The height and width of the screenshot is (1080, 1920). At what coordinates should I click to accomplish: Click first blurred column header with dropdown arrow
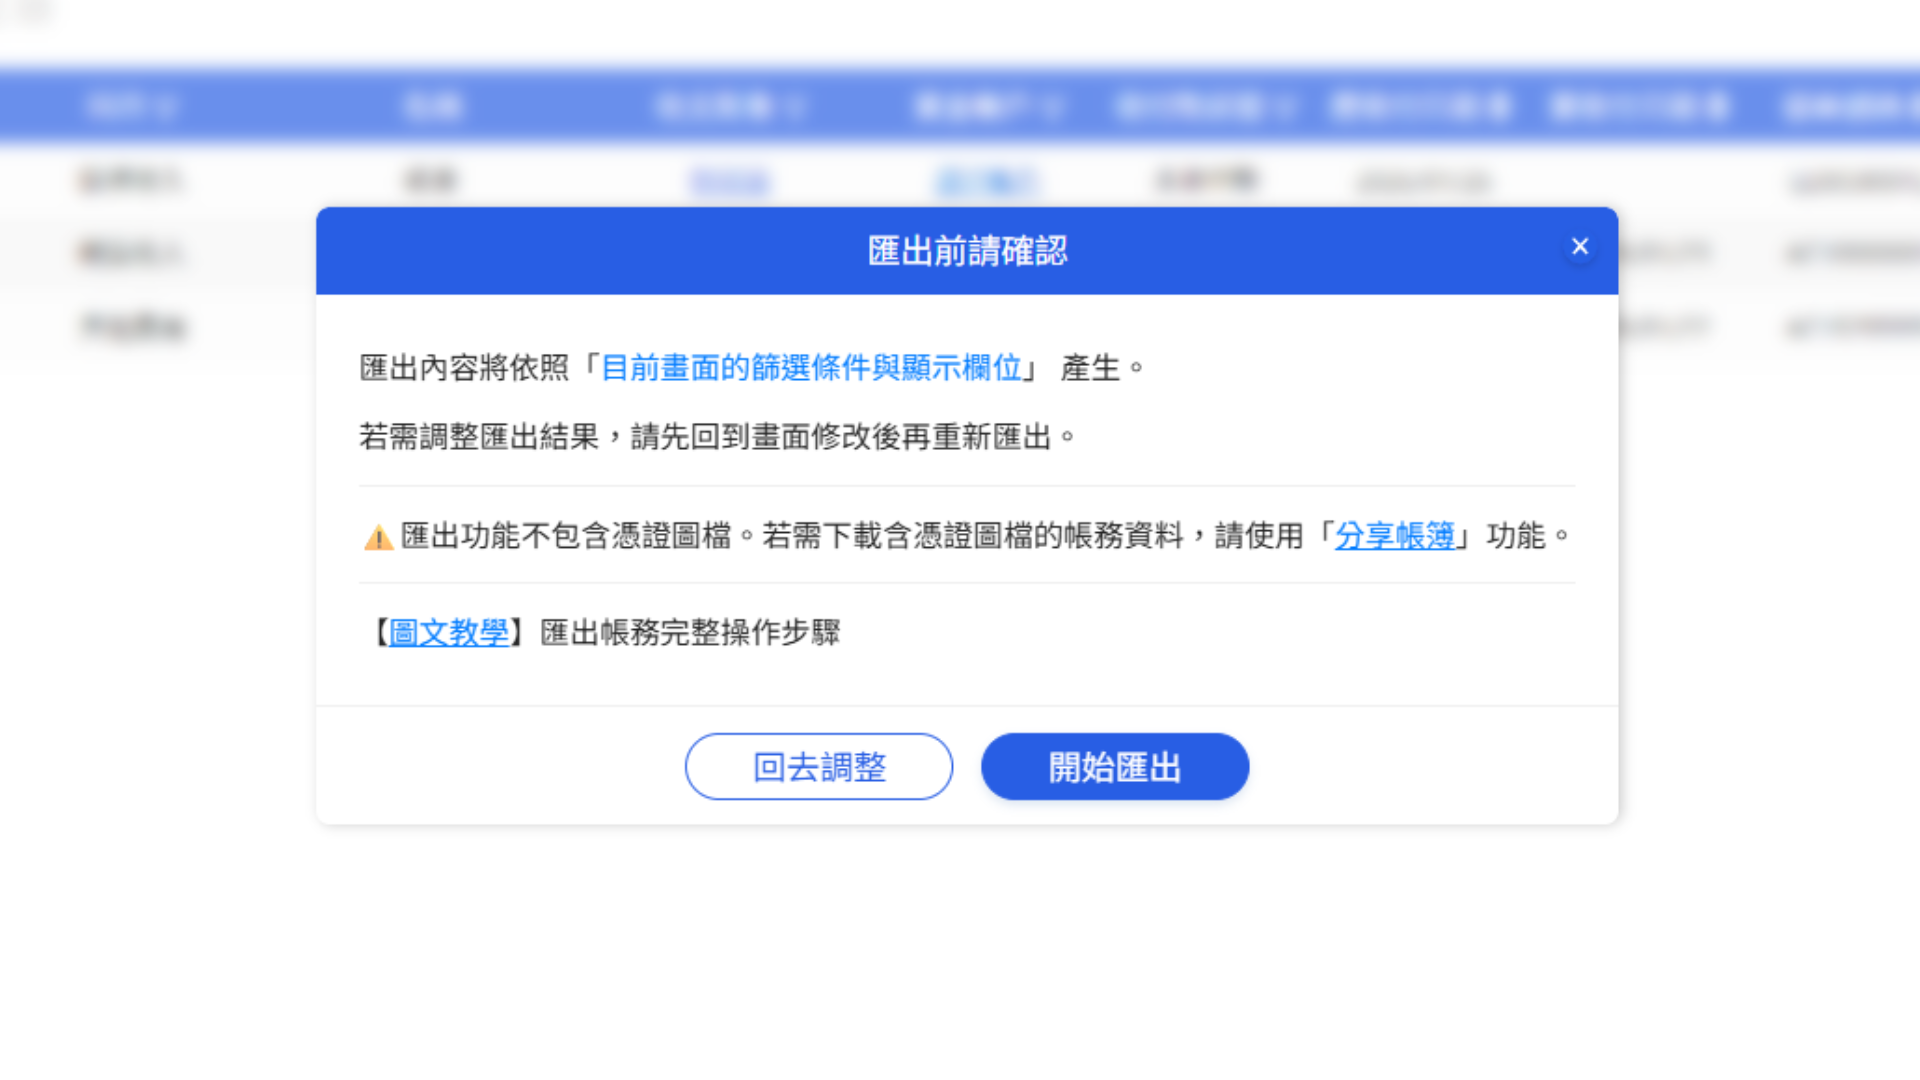click(x=130, y=106)
